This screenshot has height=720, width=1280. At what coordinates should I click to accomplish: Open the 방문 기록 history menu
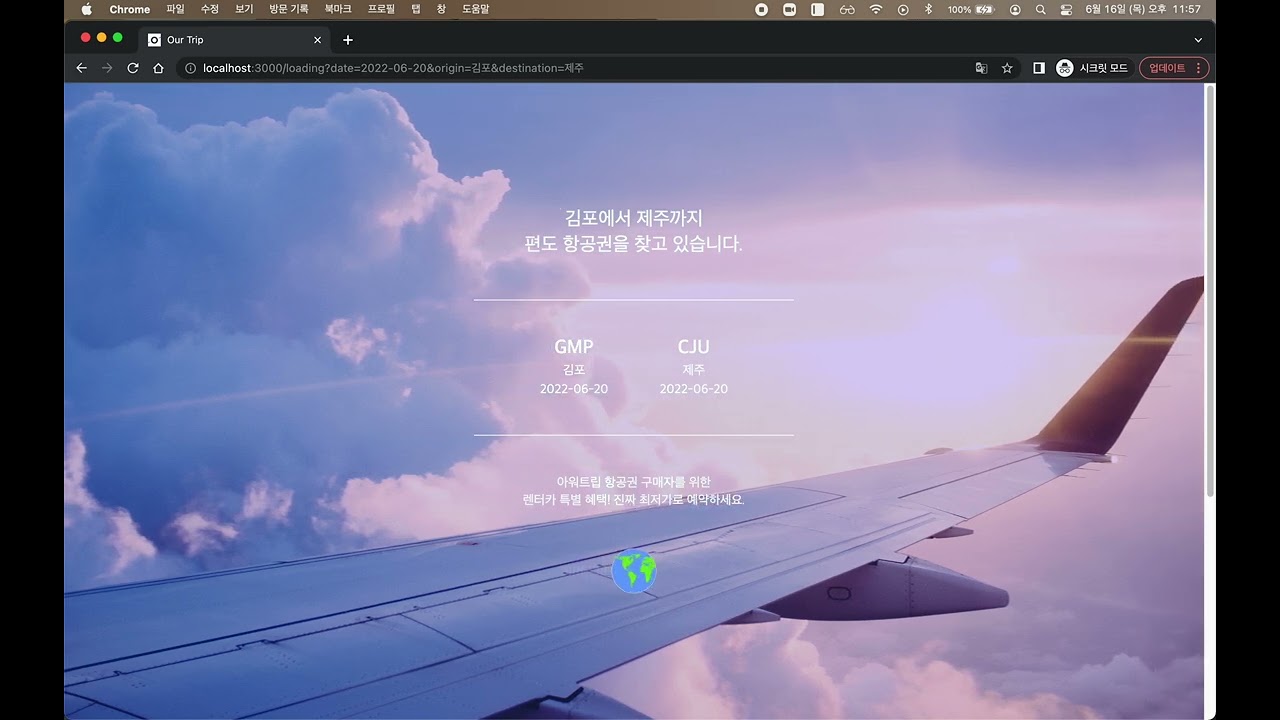[x=289, y=9]
